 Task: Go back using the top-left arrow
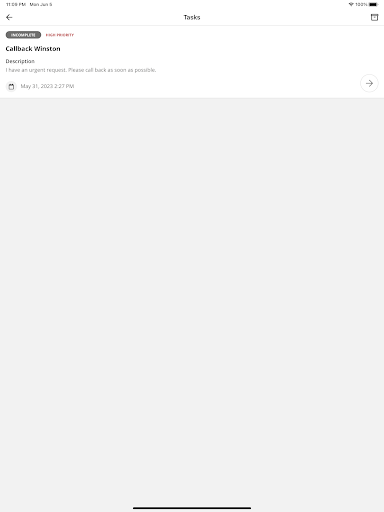click(9, 17)
